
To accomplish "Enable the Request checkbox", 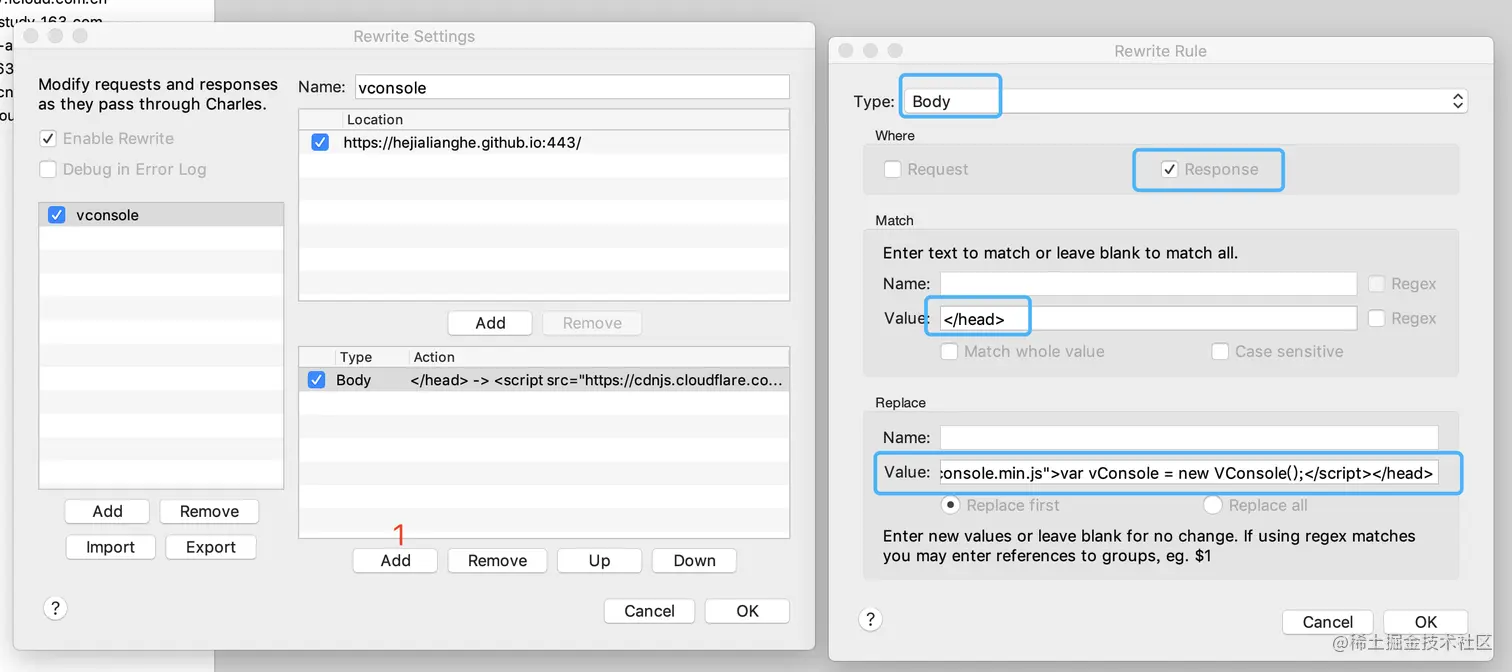I will (x=892, y=169).
